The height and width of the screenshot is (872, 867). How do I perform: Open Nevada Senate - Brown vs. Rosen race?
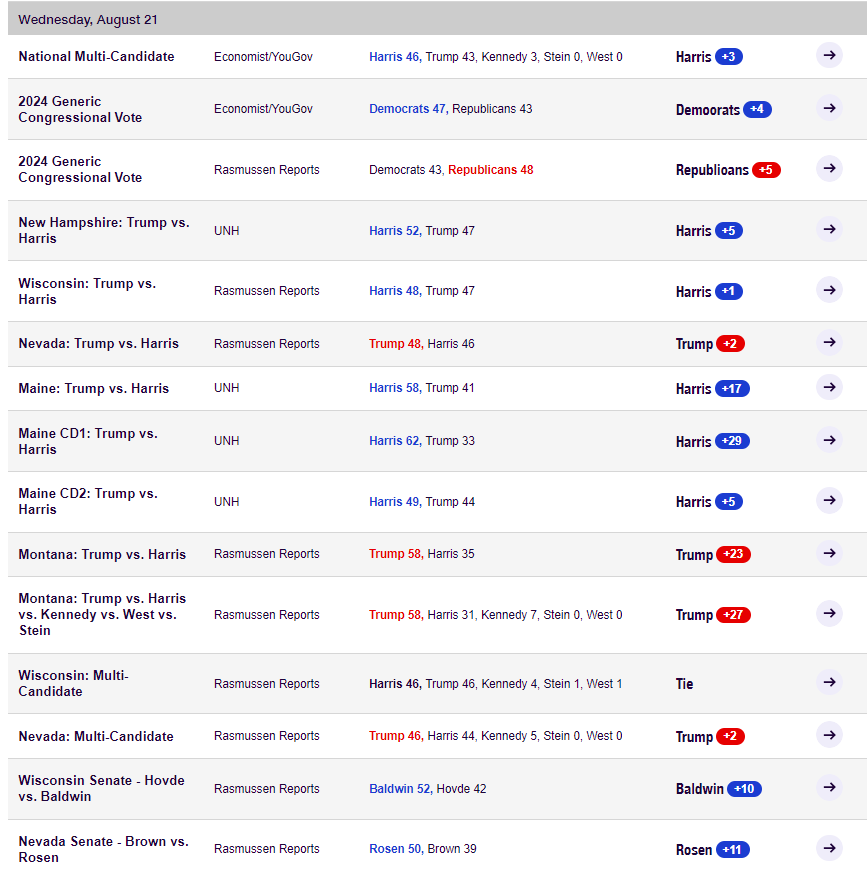click(103, 849)
